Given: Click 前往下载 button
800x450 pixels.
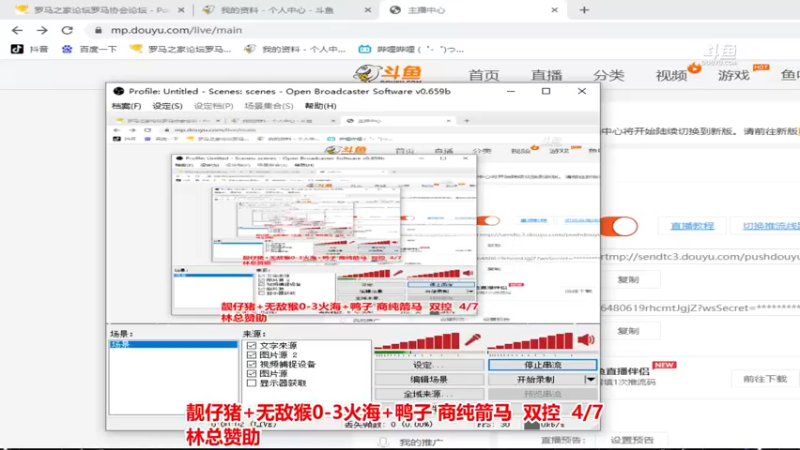Looking at the screenshot, I should point(765,379).
